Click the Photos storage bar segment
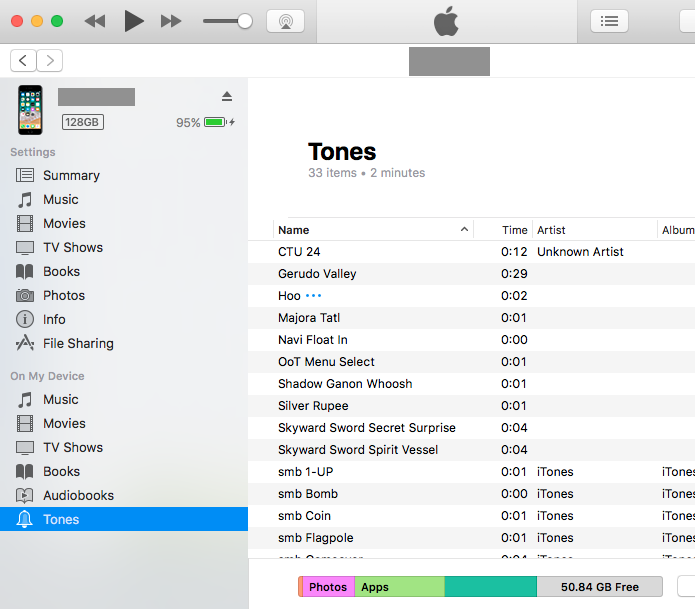This screenshot has width=695, height=609. coord(328,587)
